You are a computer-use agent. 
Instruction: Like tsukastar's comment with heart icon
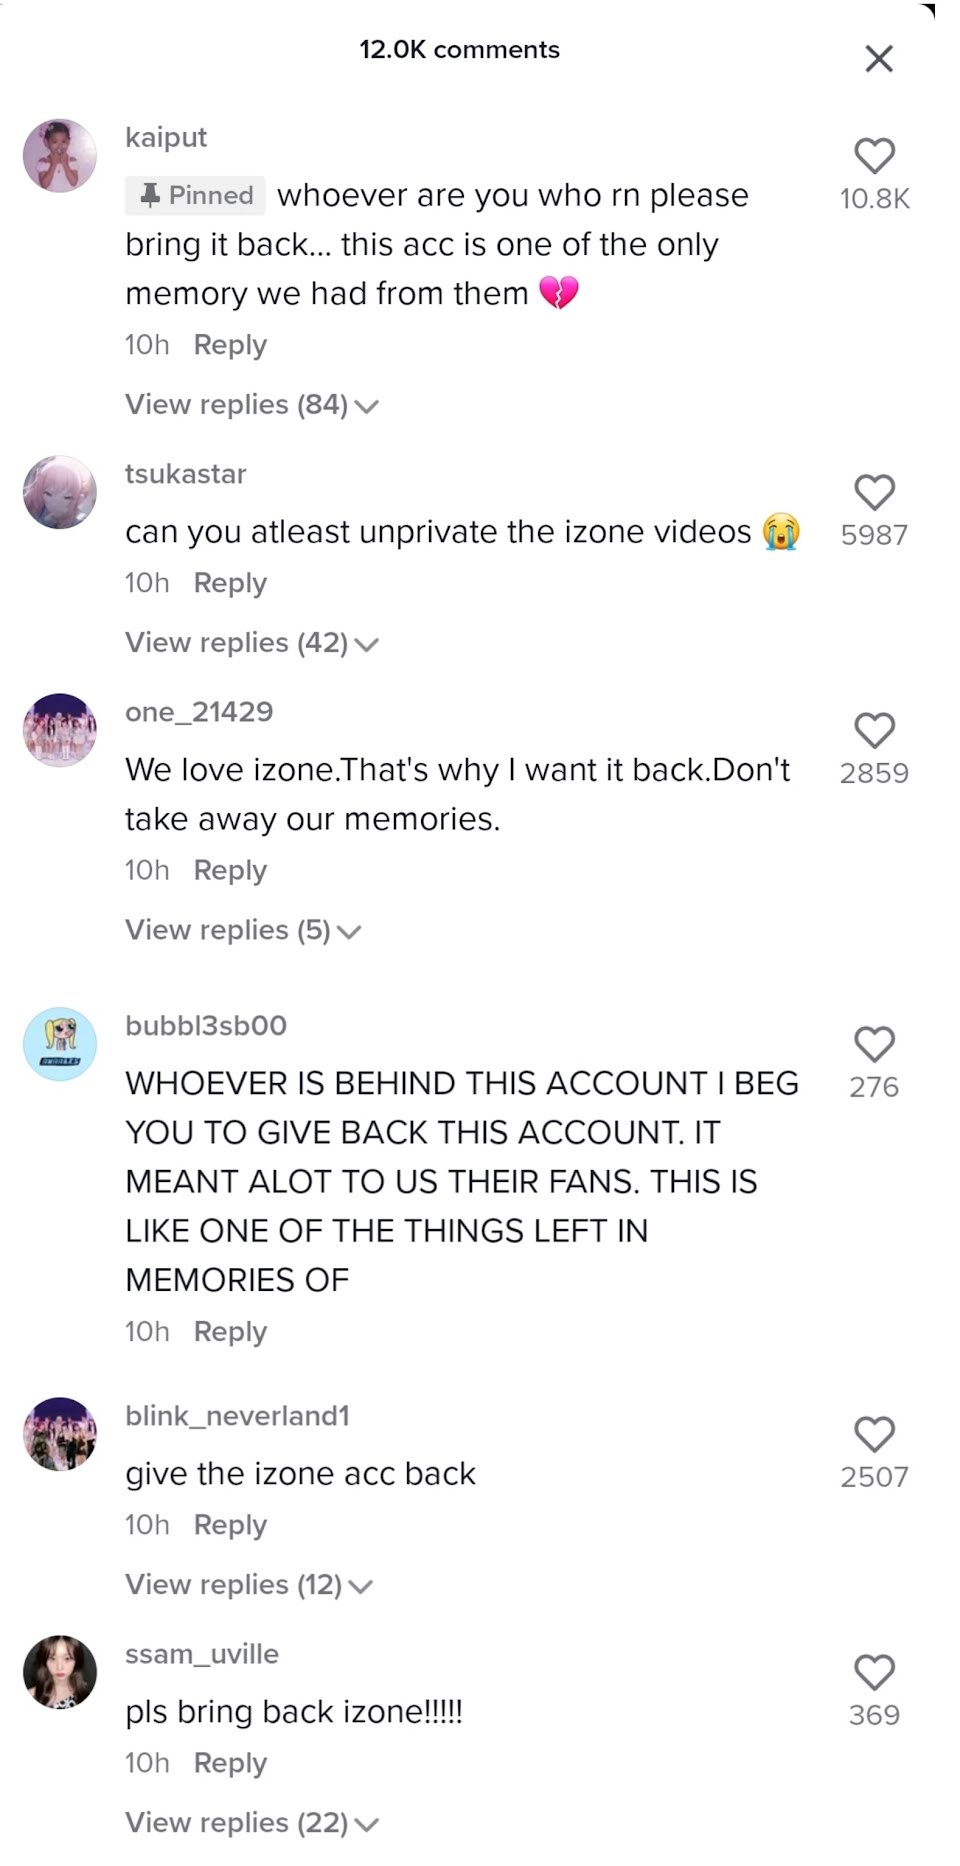(874, 493)
